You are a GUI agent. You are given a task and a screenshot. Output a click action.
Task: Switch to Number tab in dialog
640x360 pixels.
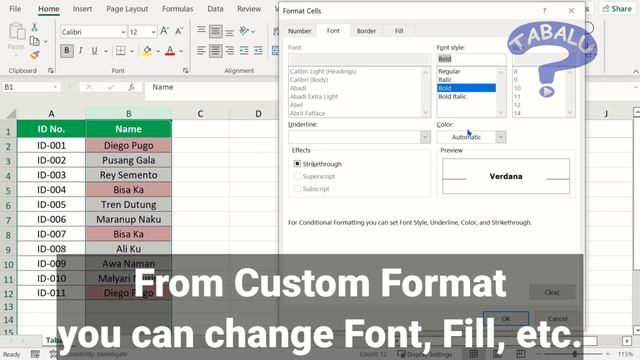coord(300,31)
